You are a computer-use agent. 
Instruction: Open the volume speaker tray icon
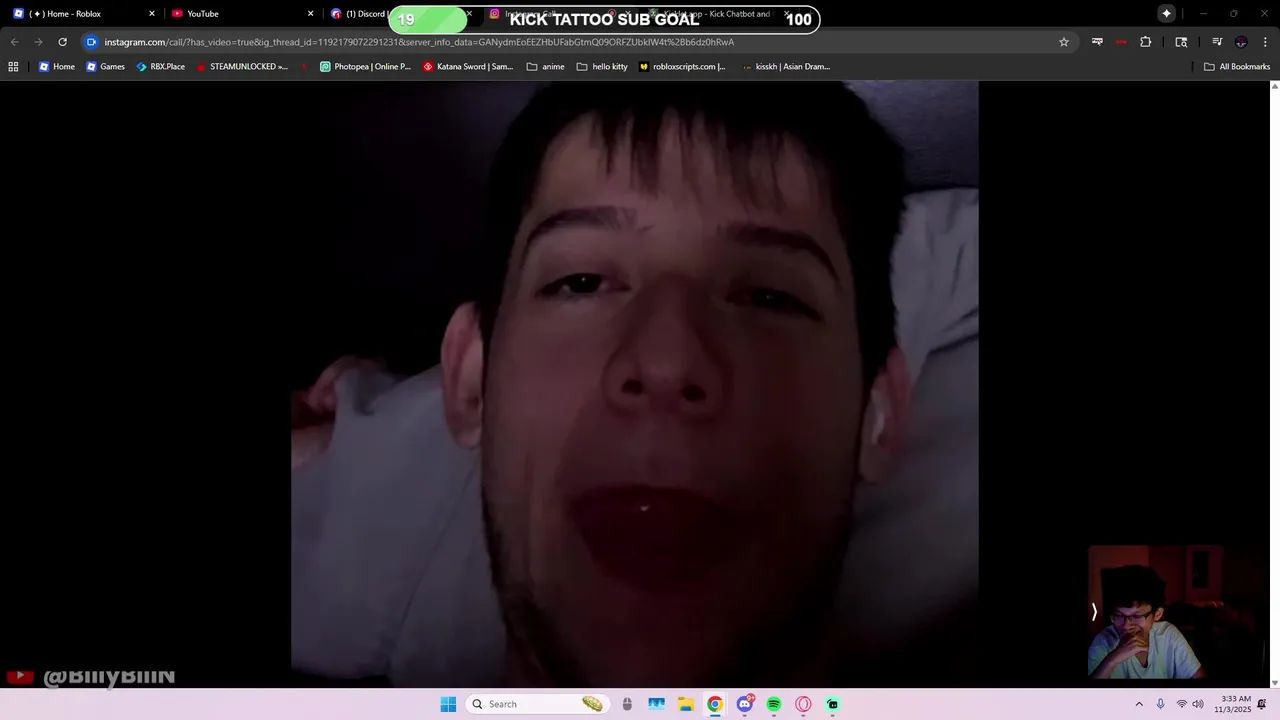[x=1198, y=704]
